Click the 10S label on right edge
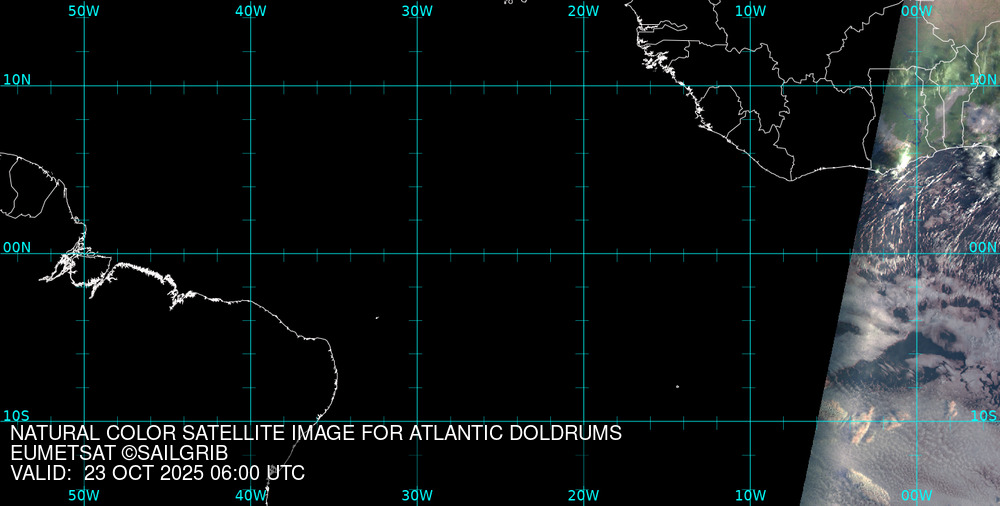Viewport: 1000px width, 506px height. 984,415
